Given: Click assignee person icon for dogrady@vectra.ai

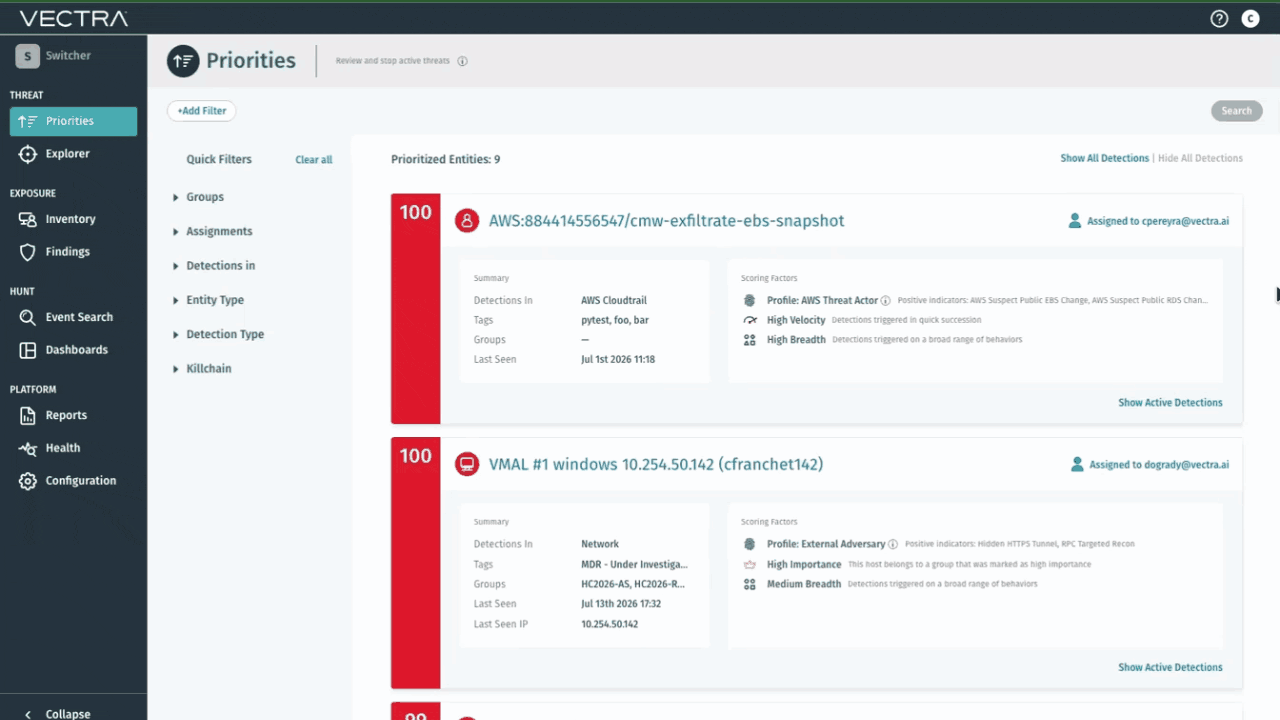Looking at the screenshot, I should (1077, 464).
